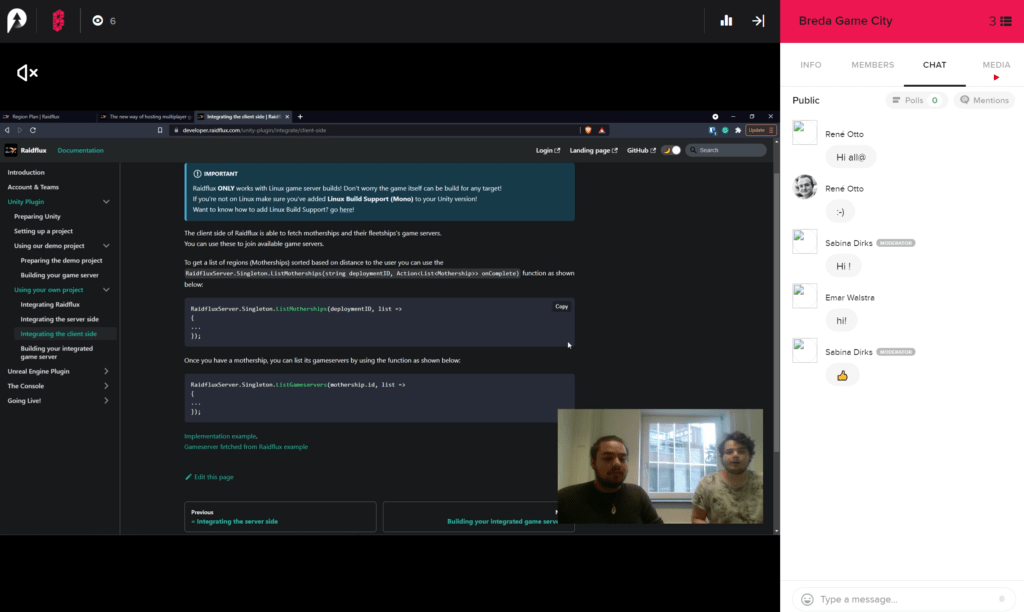Switch to The new way of hosting tab
Viewport: 1024px width, 612px height.
click(x=146, y=117)
